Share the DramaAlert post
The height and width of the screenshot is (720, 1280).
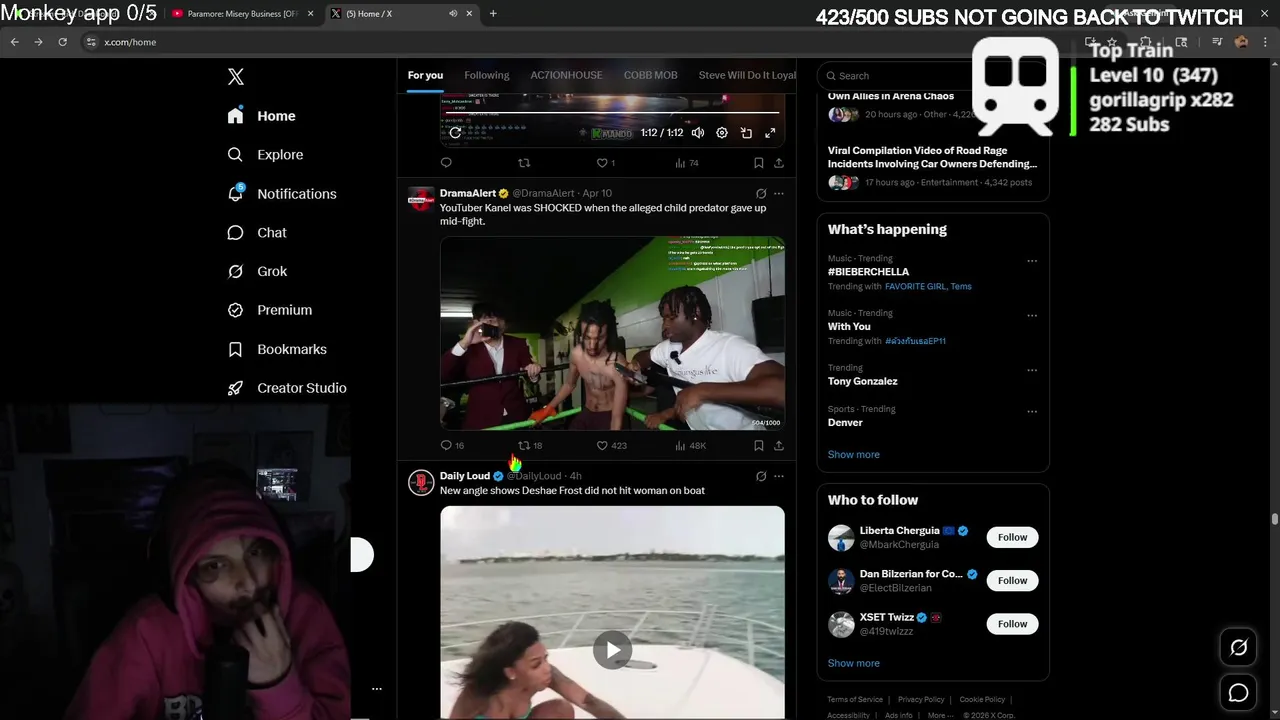coord(779,446)
